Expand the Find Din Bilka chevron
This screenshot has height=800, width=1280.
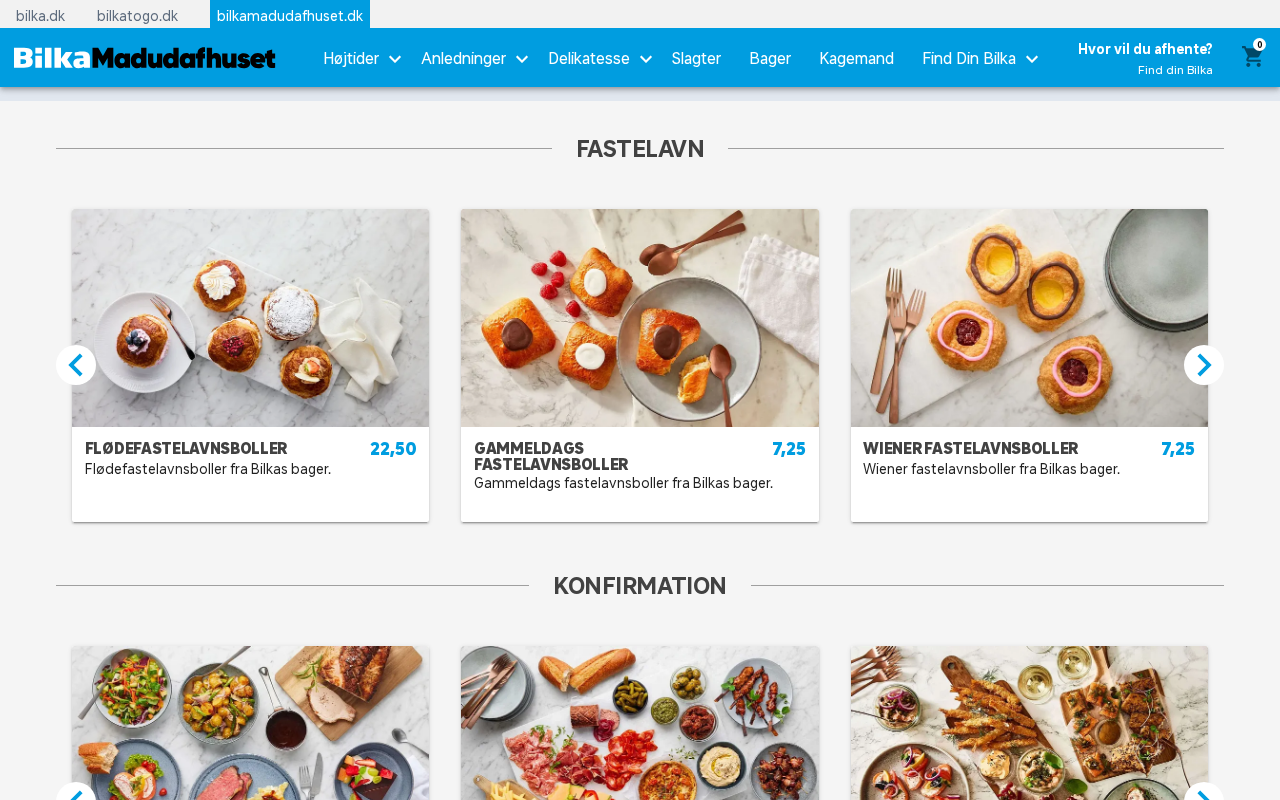click(1032, 59)
